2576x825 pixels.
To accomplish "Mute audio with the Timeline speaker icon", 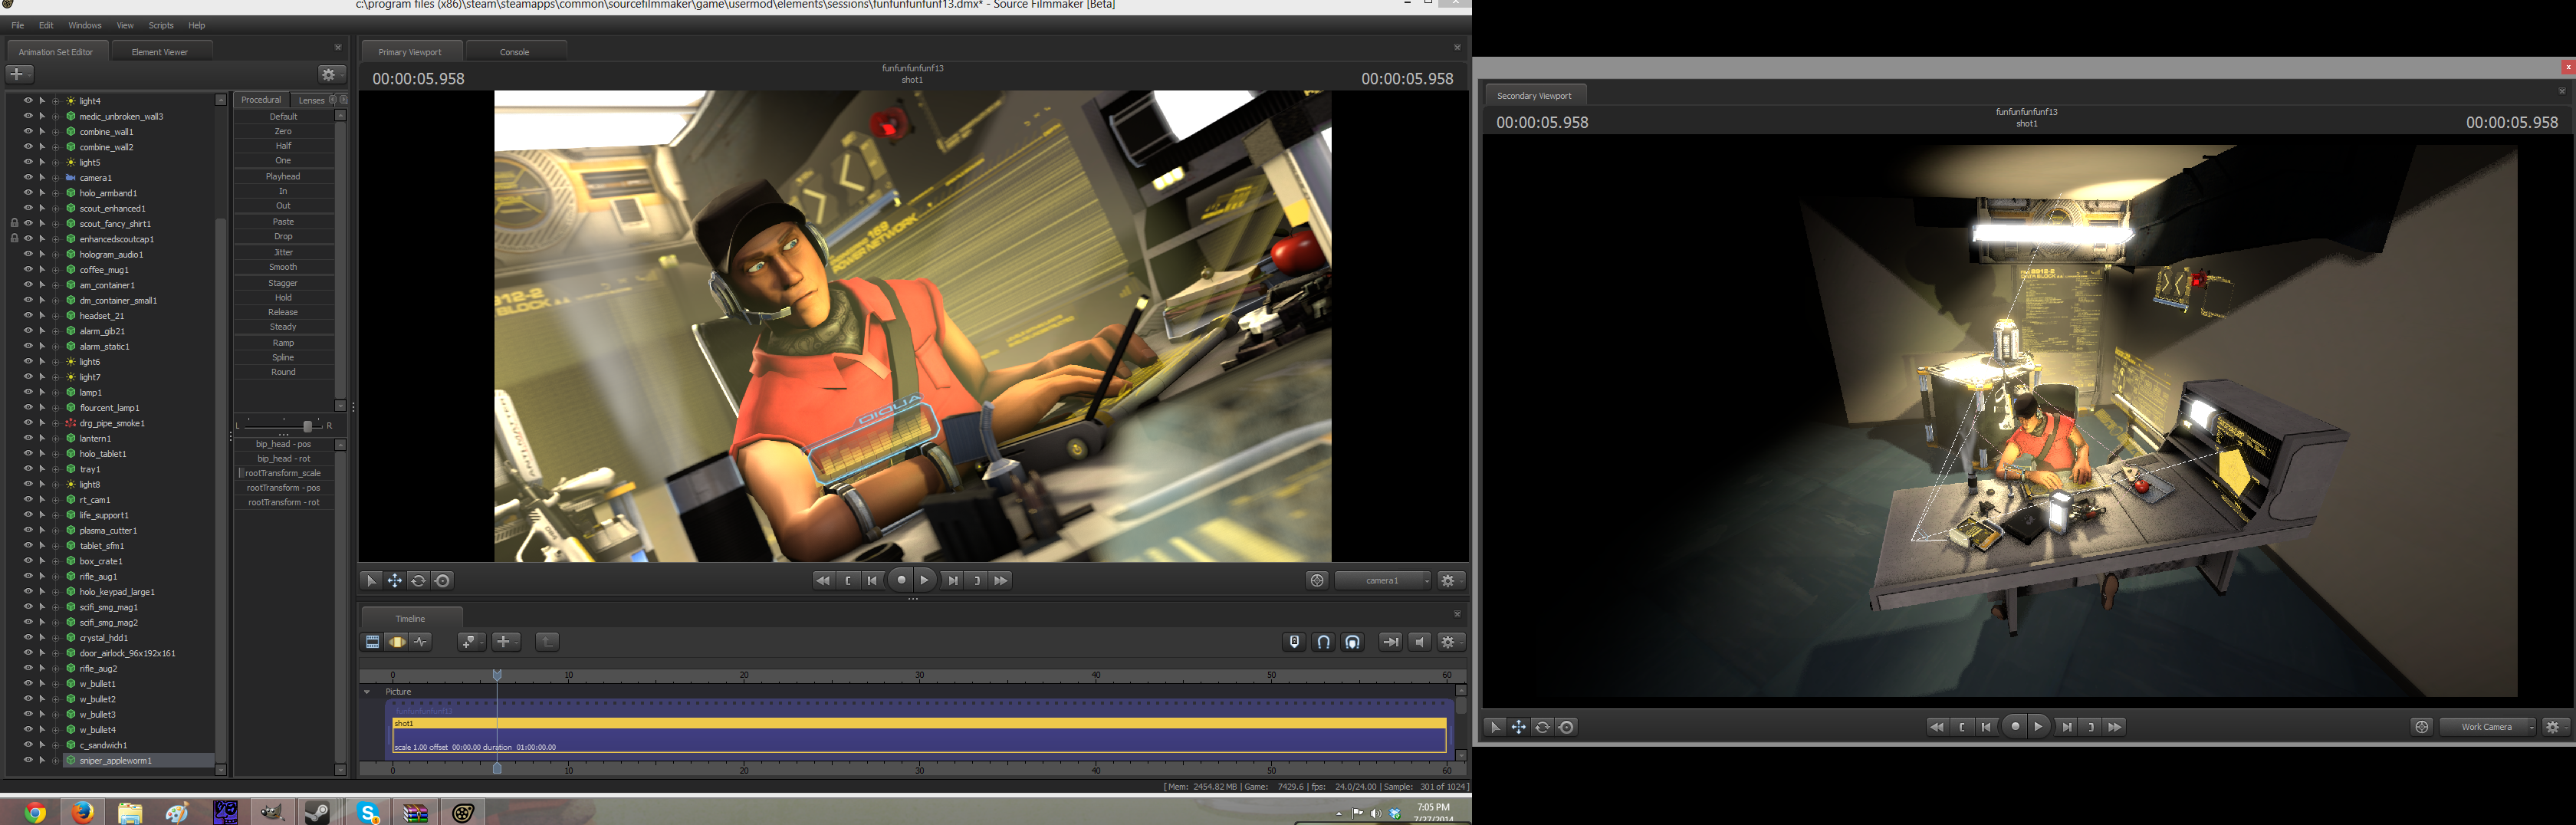I will [1419, 642].
